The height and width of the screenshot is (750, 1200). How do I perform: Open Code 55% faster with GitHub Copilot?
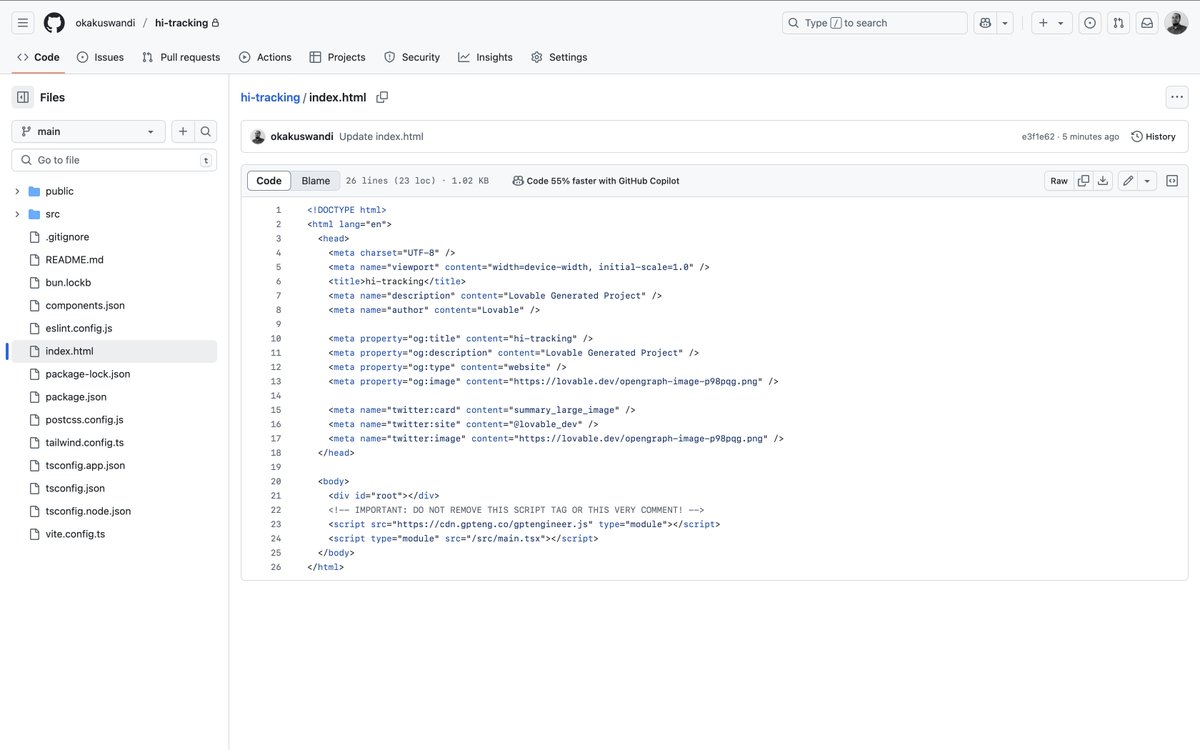tap(596, 181)
